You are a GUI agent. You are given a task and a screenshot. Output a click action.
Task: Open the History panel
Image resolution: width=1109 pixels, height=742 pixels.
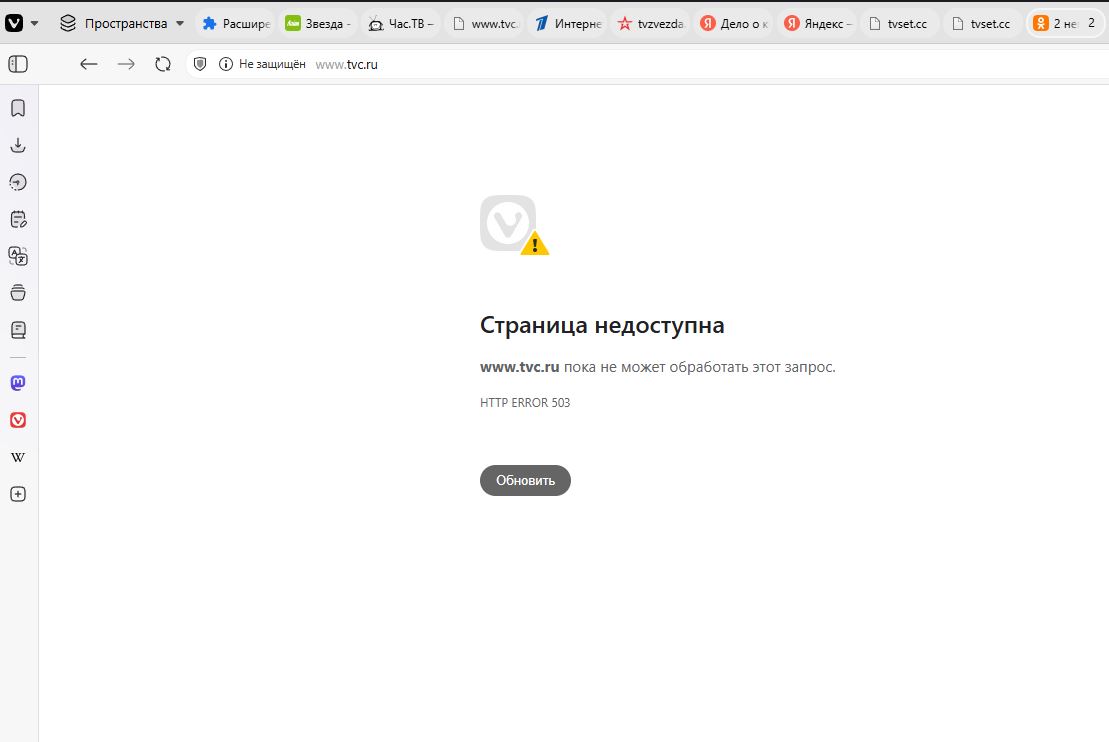coord(18,182)
